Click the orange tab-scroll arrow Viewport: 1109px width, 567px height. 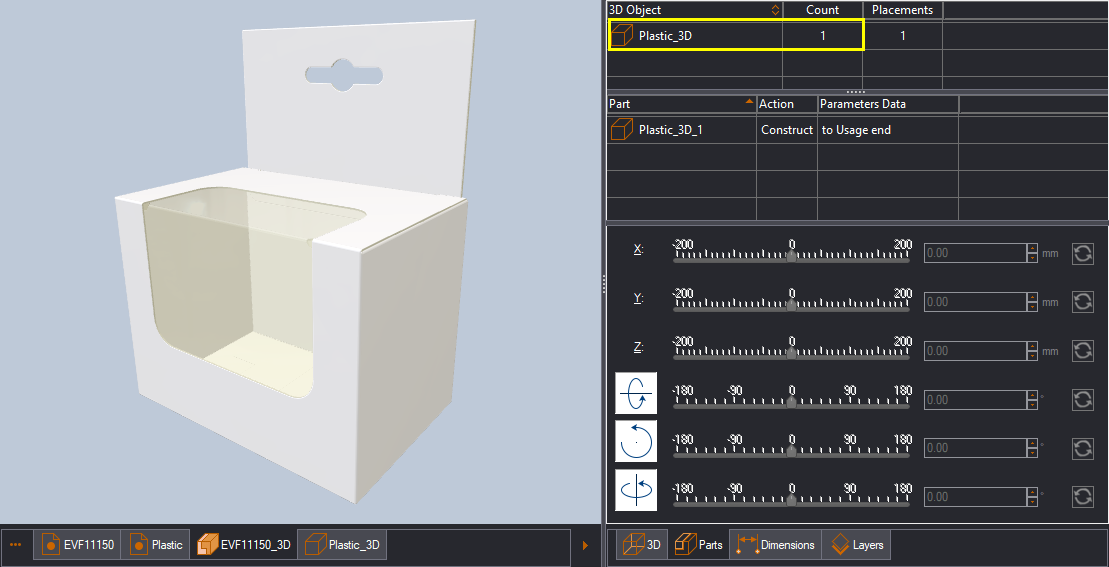[584, 545]
